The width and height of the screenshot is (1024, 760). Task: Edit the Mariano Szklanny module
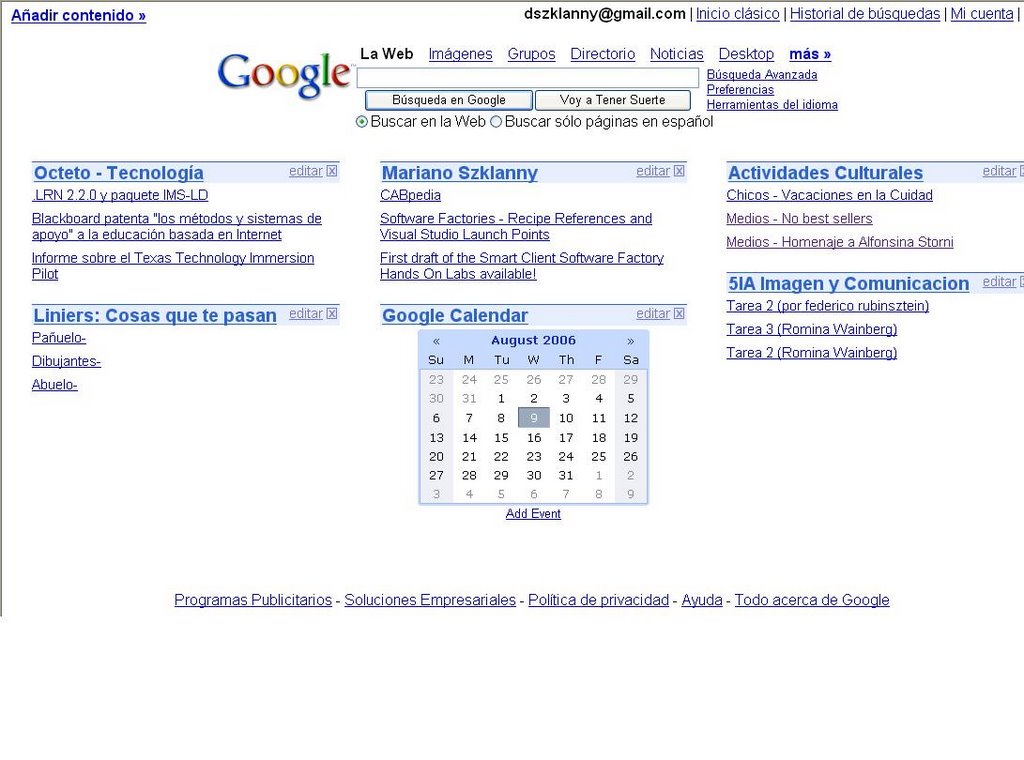[653, 171]
